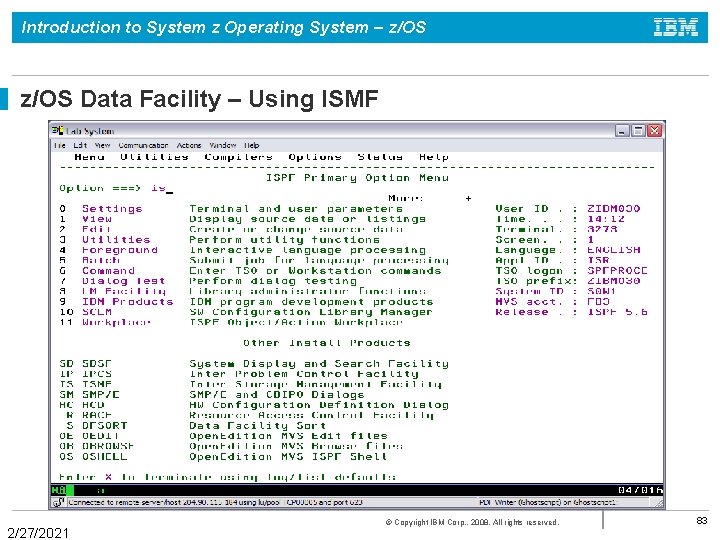The width and height of the screenshot is (720, 540).
Task: Open the Edit menu of the emulator
Action: 80,145
